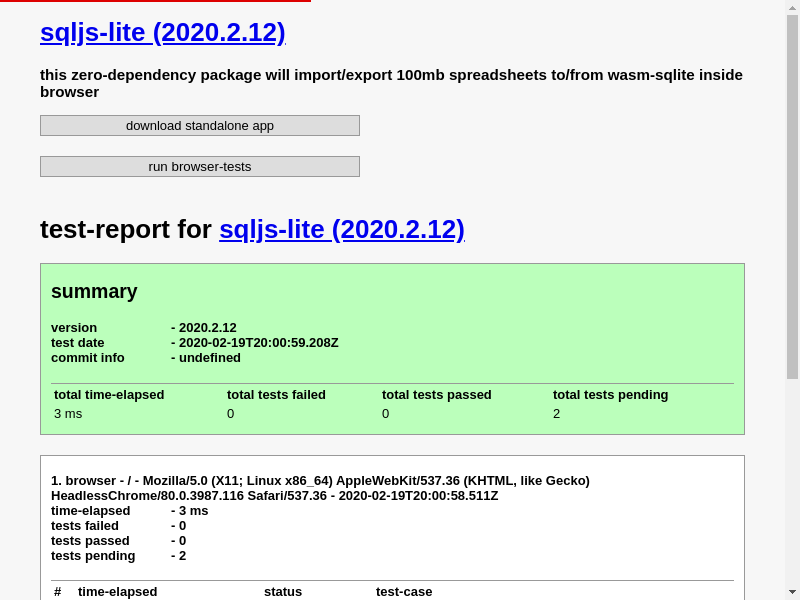Click the total time-elapsed column header
The width and height of the screenshot is (800, 600).
pyautogui.click(x=109, y=395)
